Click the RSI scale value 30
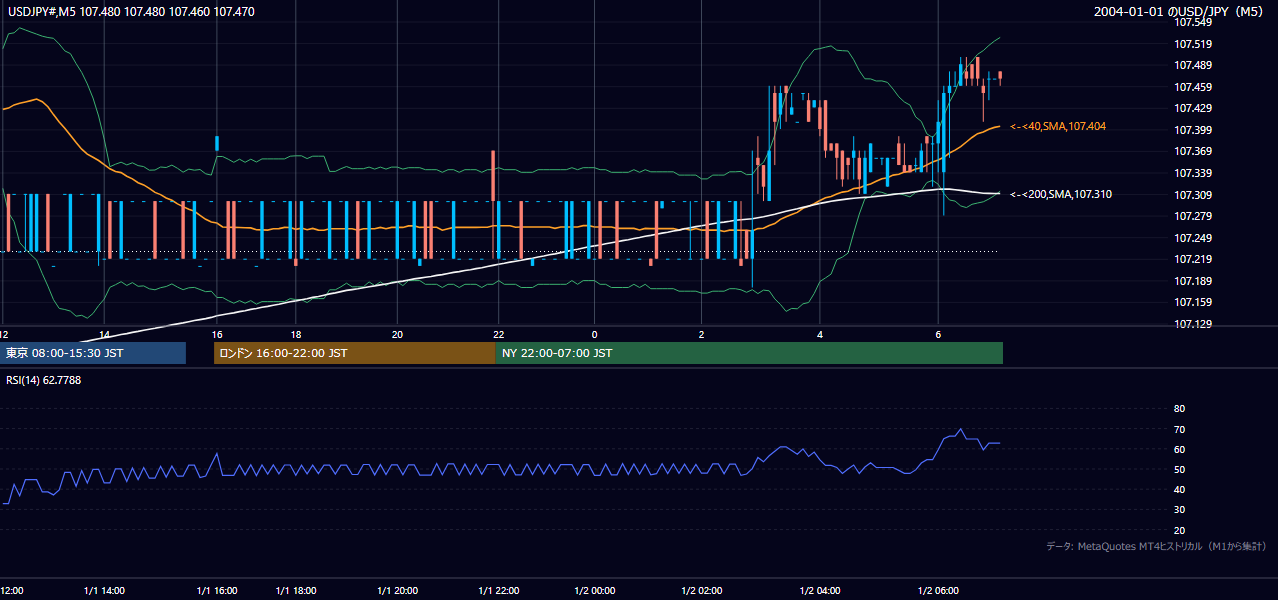 1179,510
